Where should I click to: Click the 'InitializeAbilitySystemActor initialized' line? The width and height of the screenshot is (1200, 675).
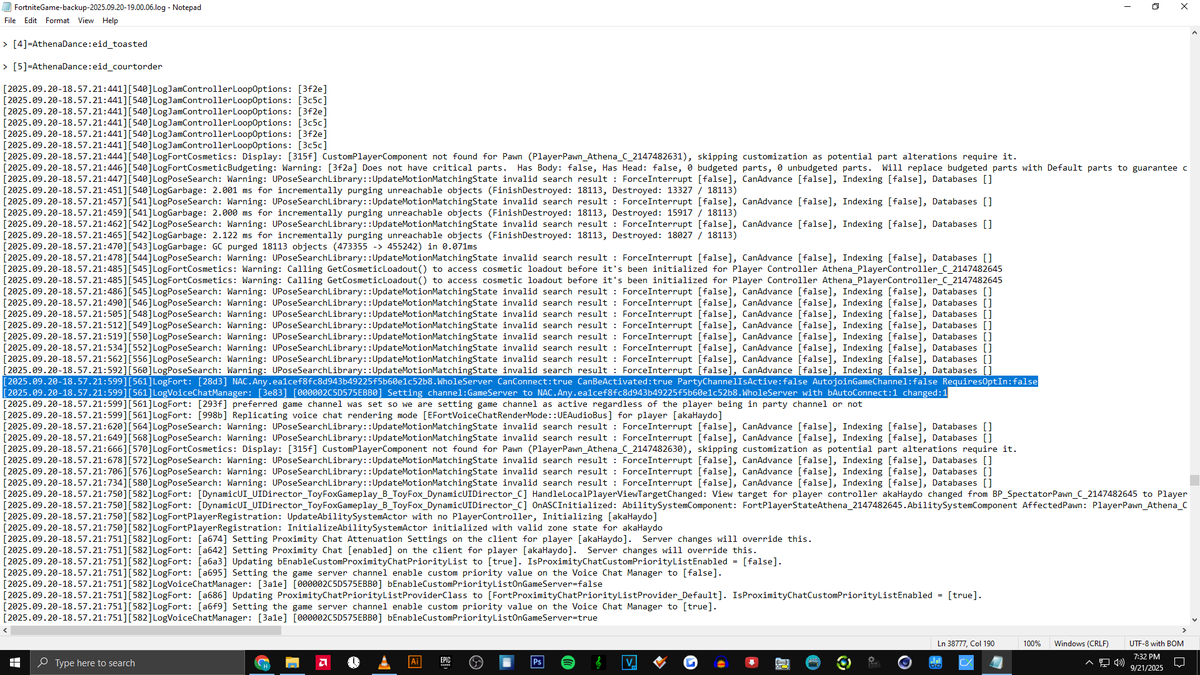333,528
